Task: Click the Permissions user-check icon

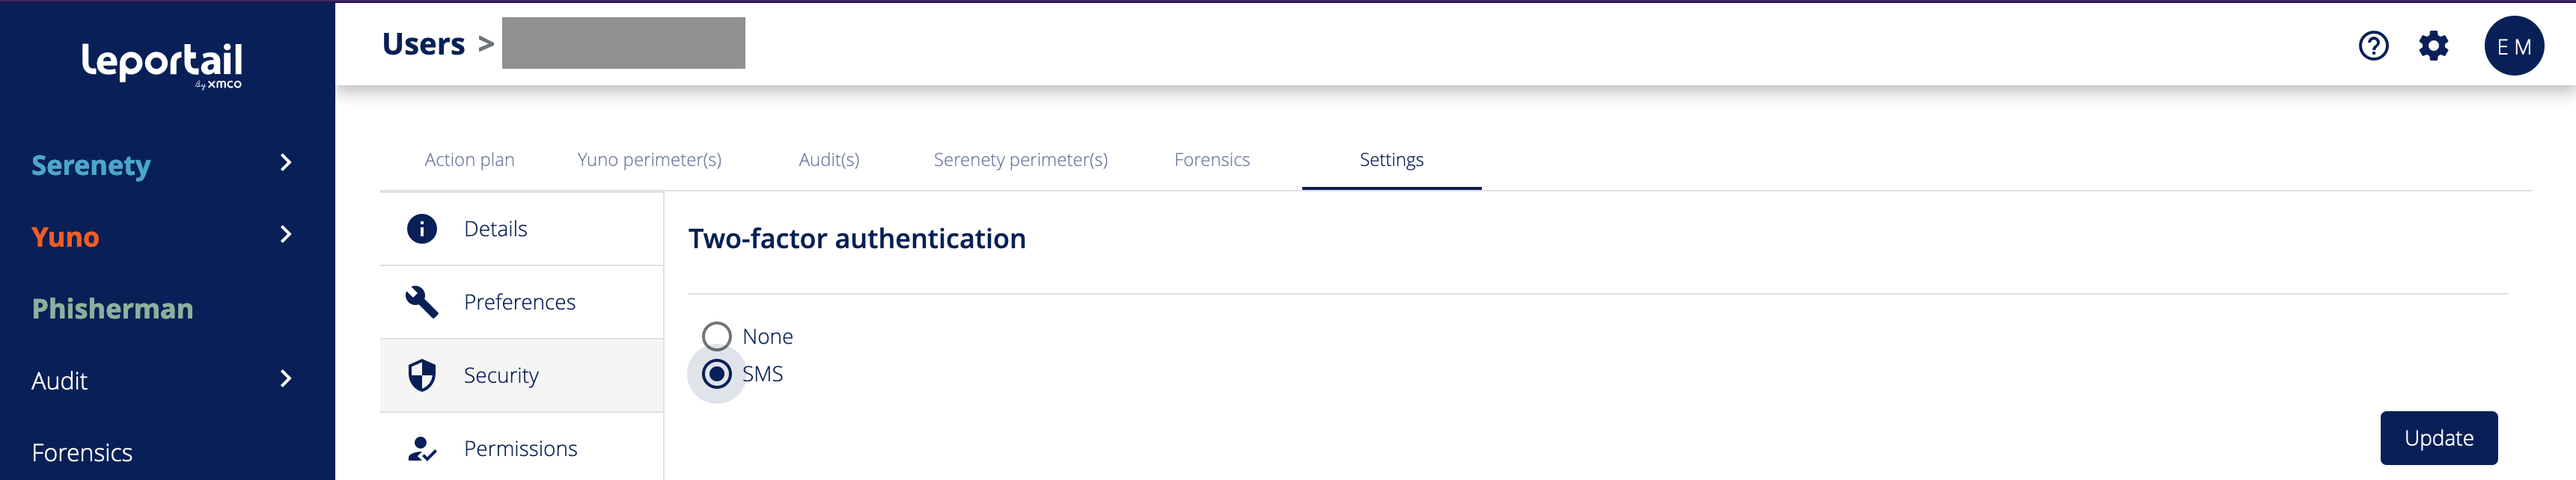Action: pos(422,449)
